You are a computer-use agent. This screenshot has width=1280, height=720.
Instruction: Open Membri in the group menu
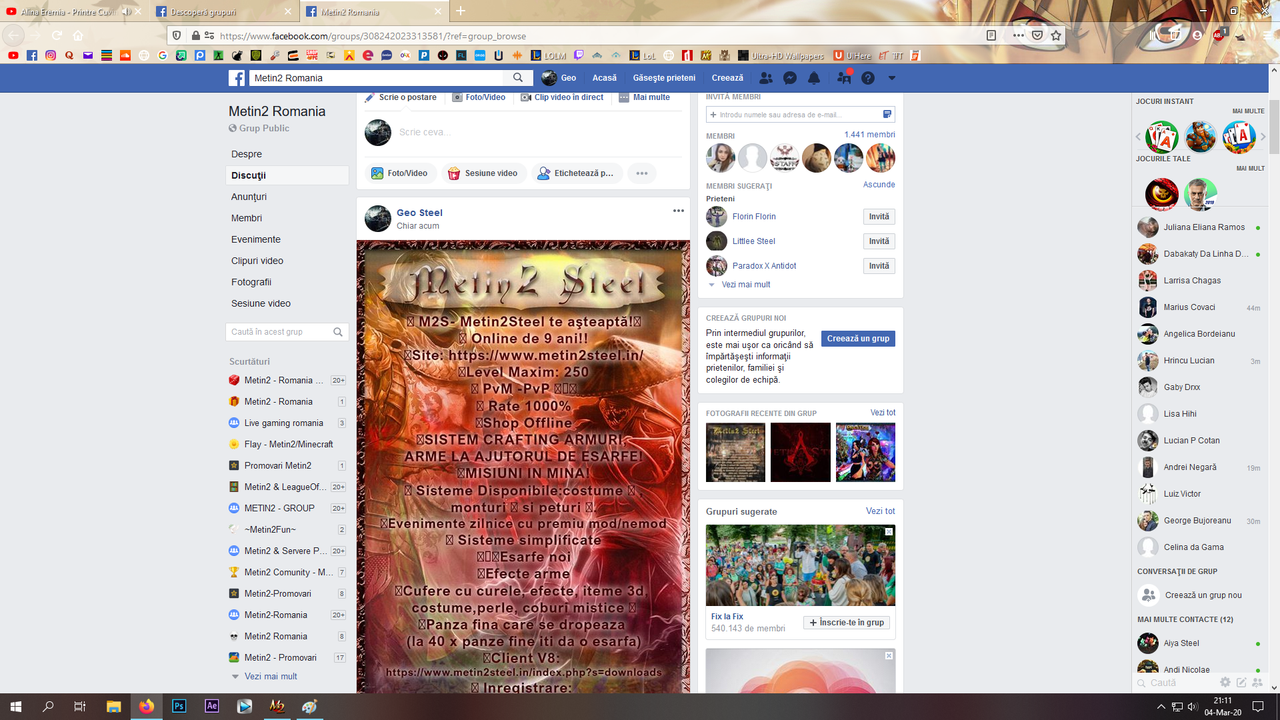tap(246, 218)
